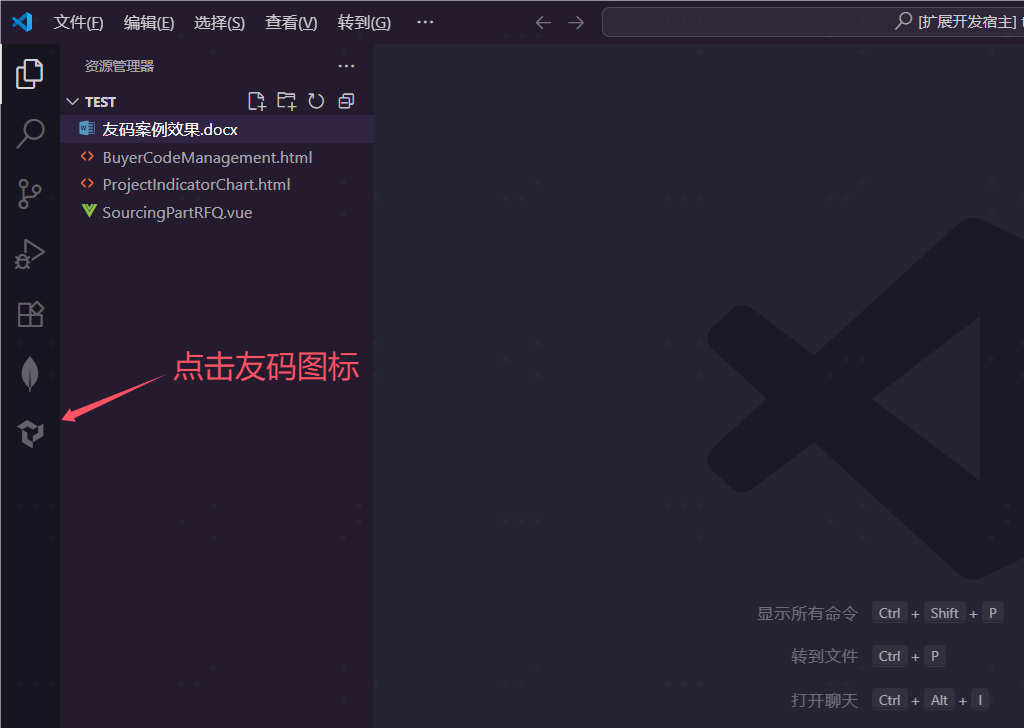This screenshot has height=728, width=1024.
Task: Open 友码案例效果.docx file
Action: [x=170, y=129]
